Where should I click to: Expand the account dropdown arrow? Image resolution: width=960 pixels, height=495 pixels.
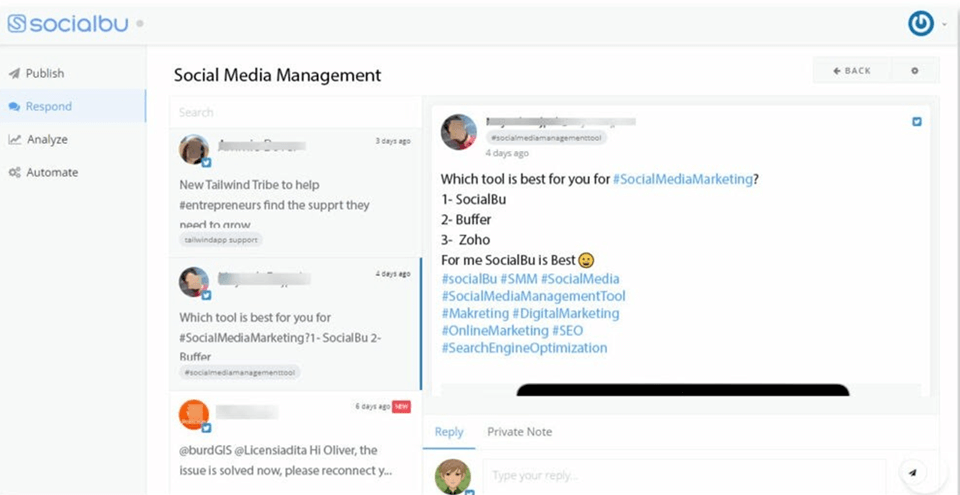(943, 25)
